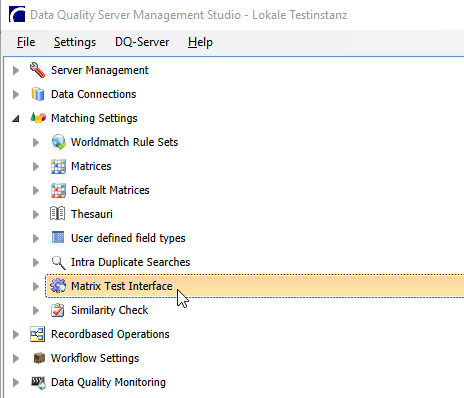Select the Recordbased Operations item
Viewport: 464px width, 398px height.
[110, 334]
